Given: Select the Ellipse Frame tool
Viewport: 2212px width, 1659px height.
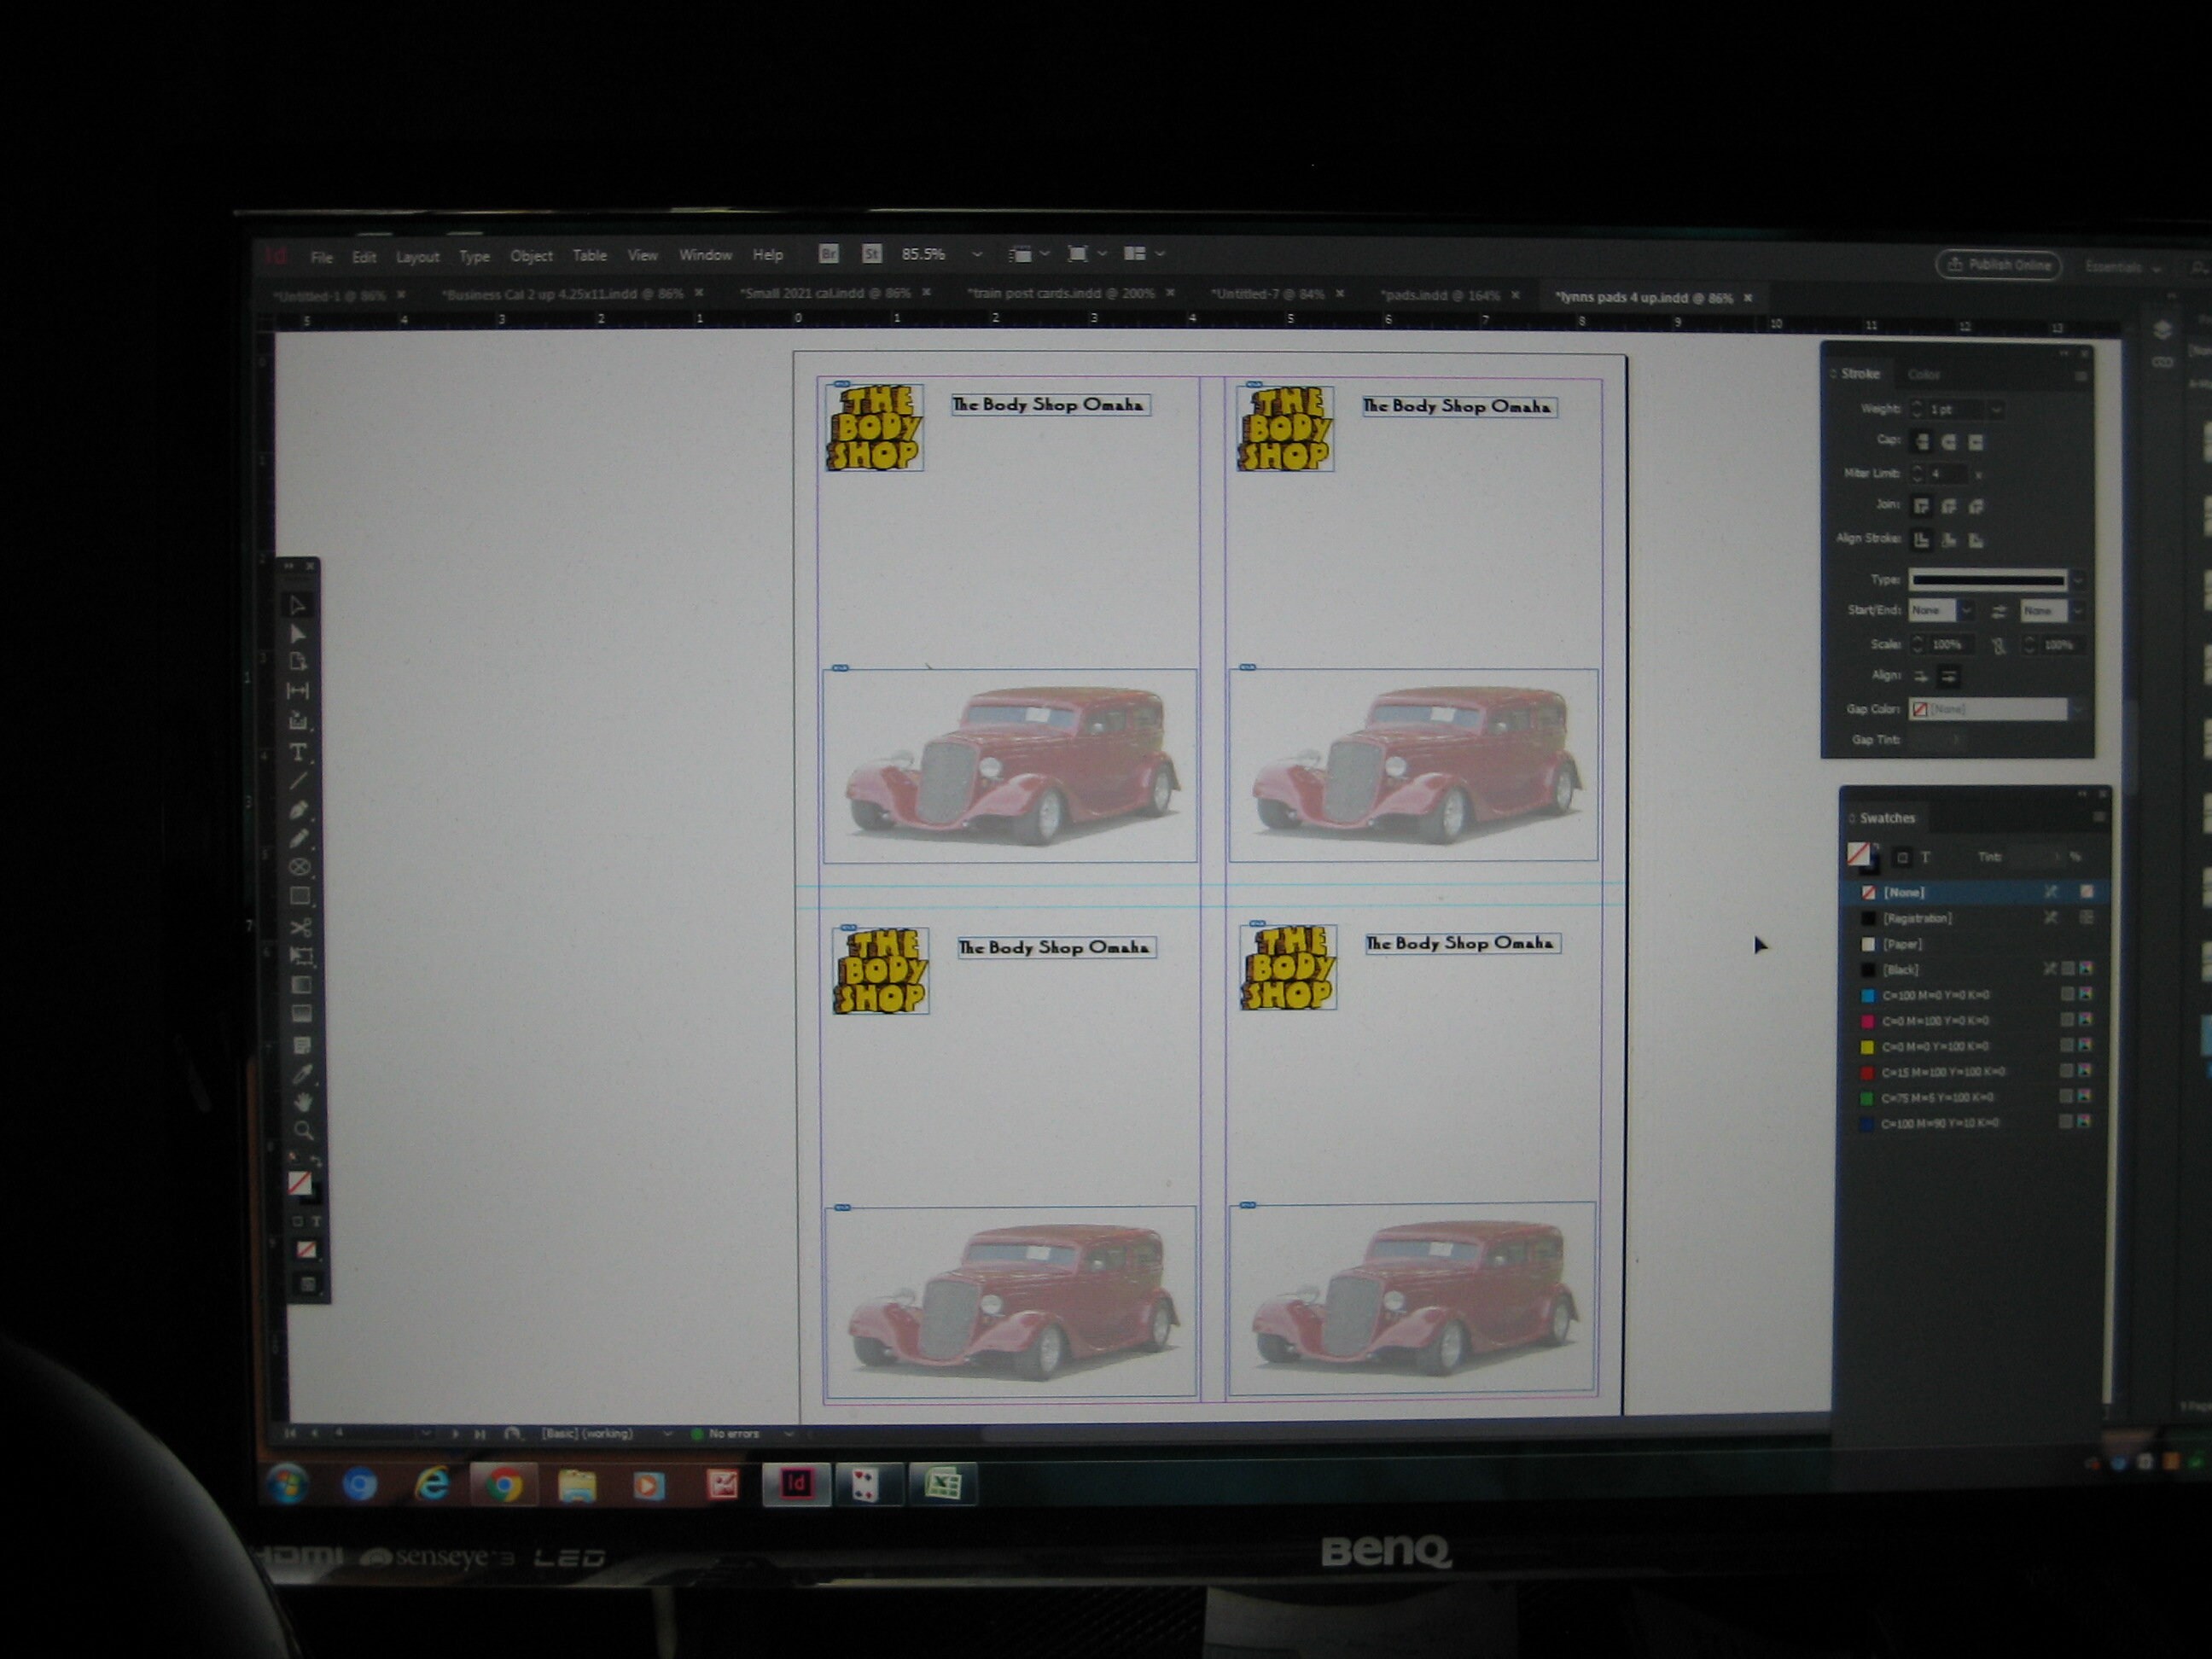Looking at the screenshot, I should [299, 867].
